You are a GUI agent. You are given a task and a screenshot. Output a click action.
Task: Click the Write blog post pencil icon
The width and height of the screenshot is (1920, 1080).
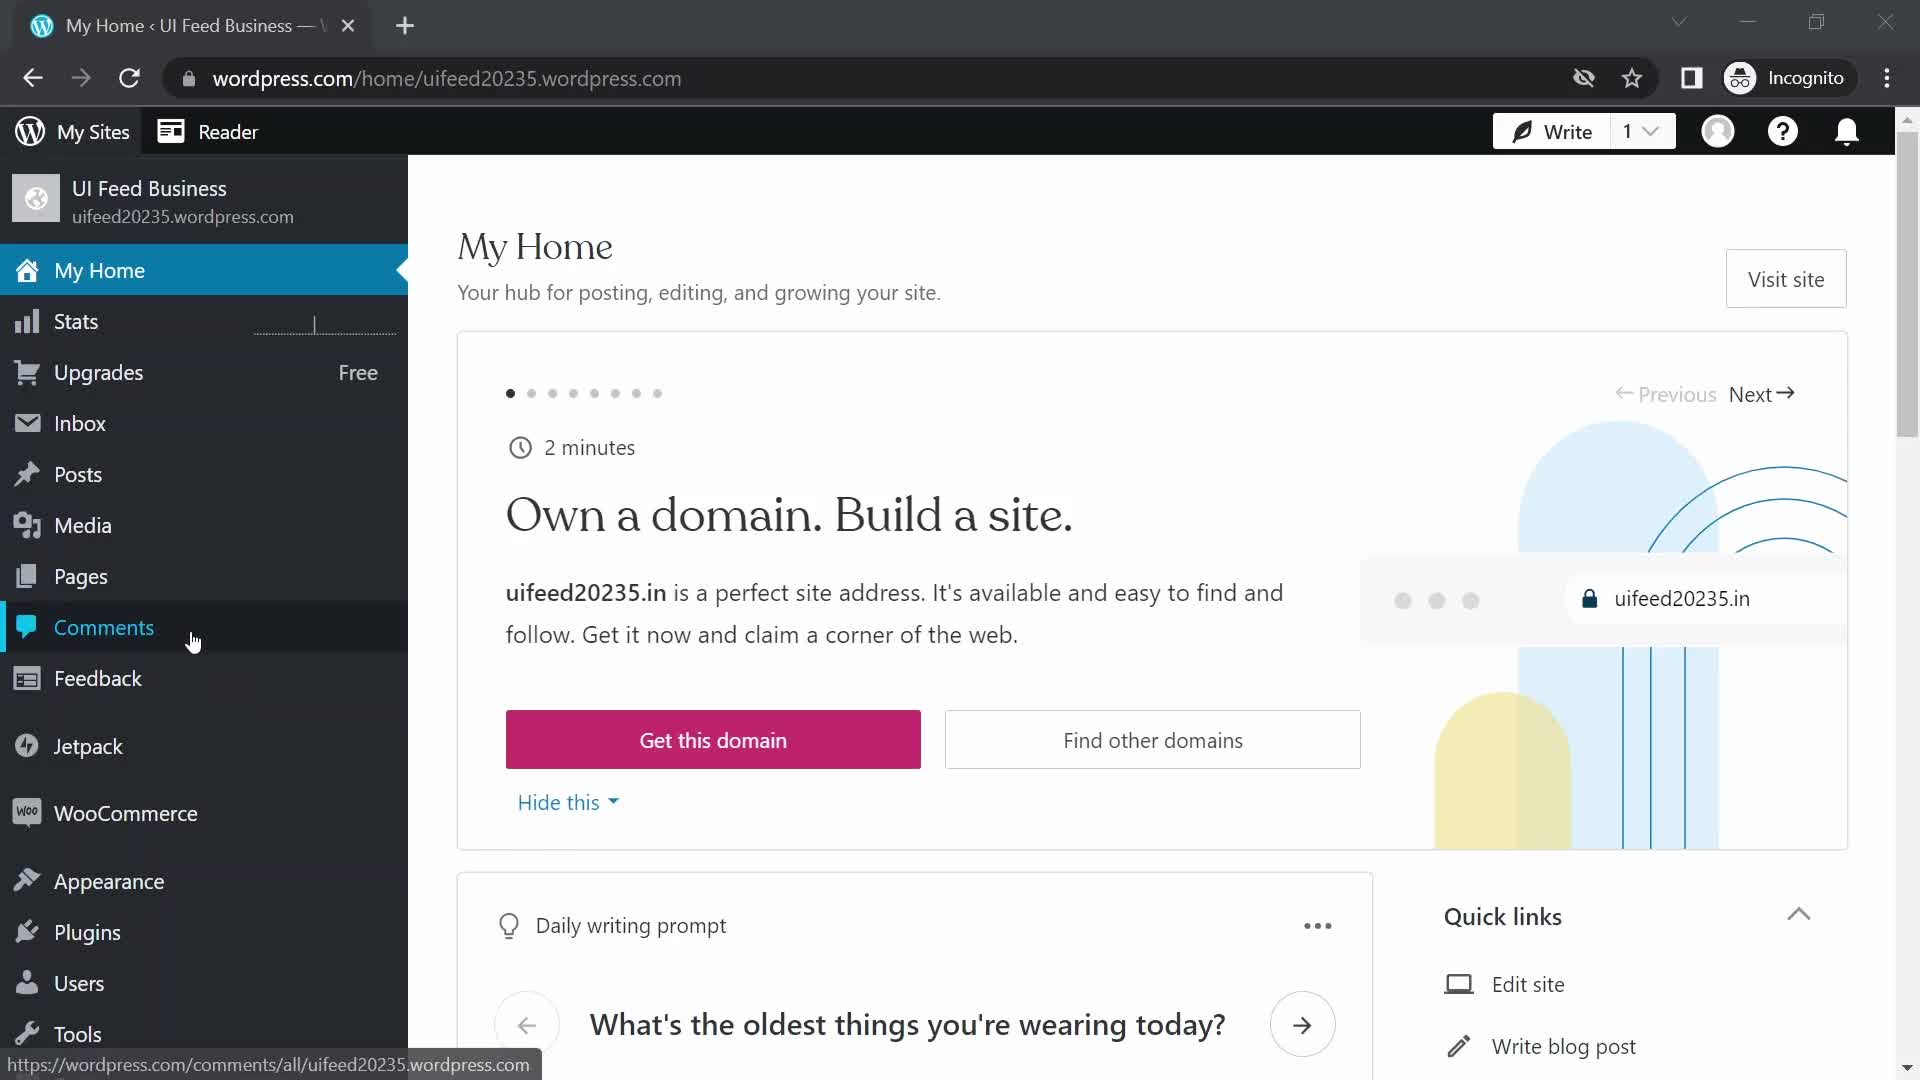pyautogui.click(x=1460, y=1046)
